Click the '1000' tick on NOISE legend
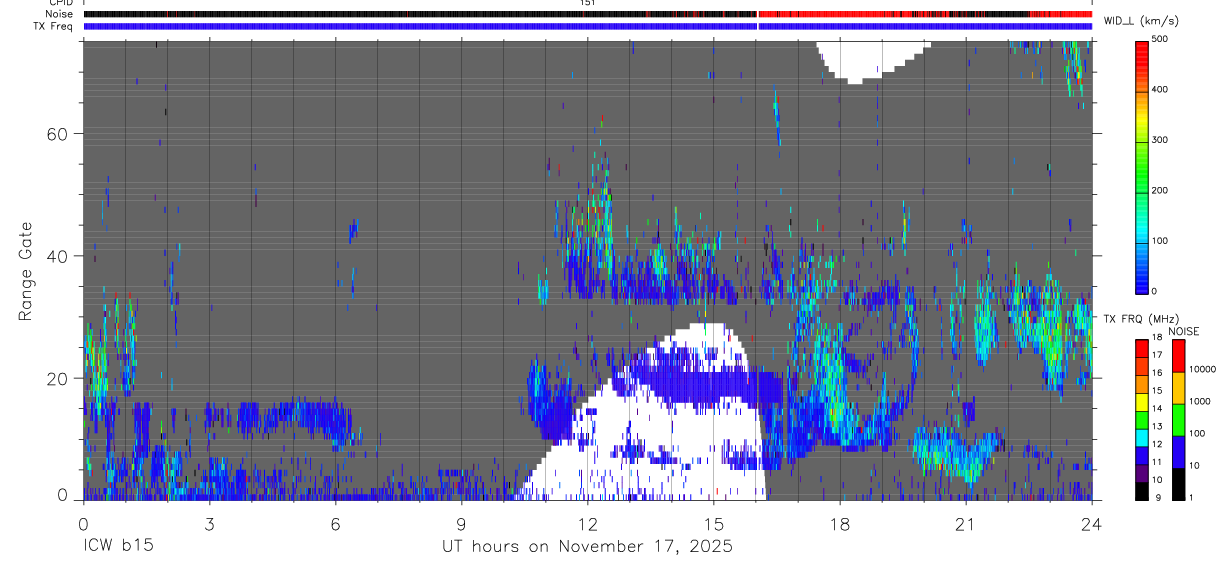This screenshot has height=567, width=1228. [1198, 401]
